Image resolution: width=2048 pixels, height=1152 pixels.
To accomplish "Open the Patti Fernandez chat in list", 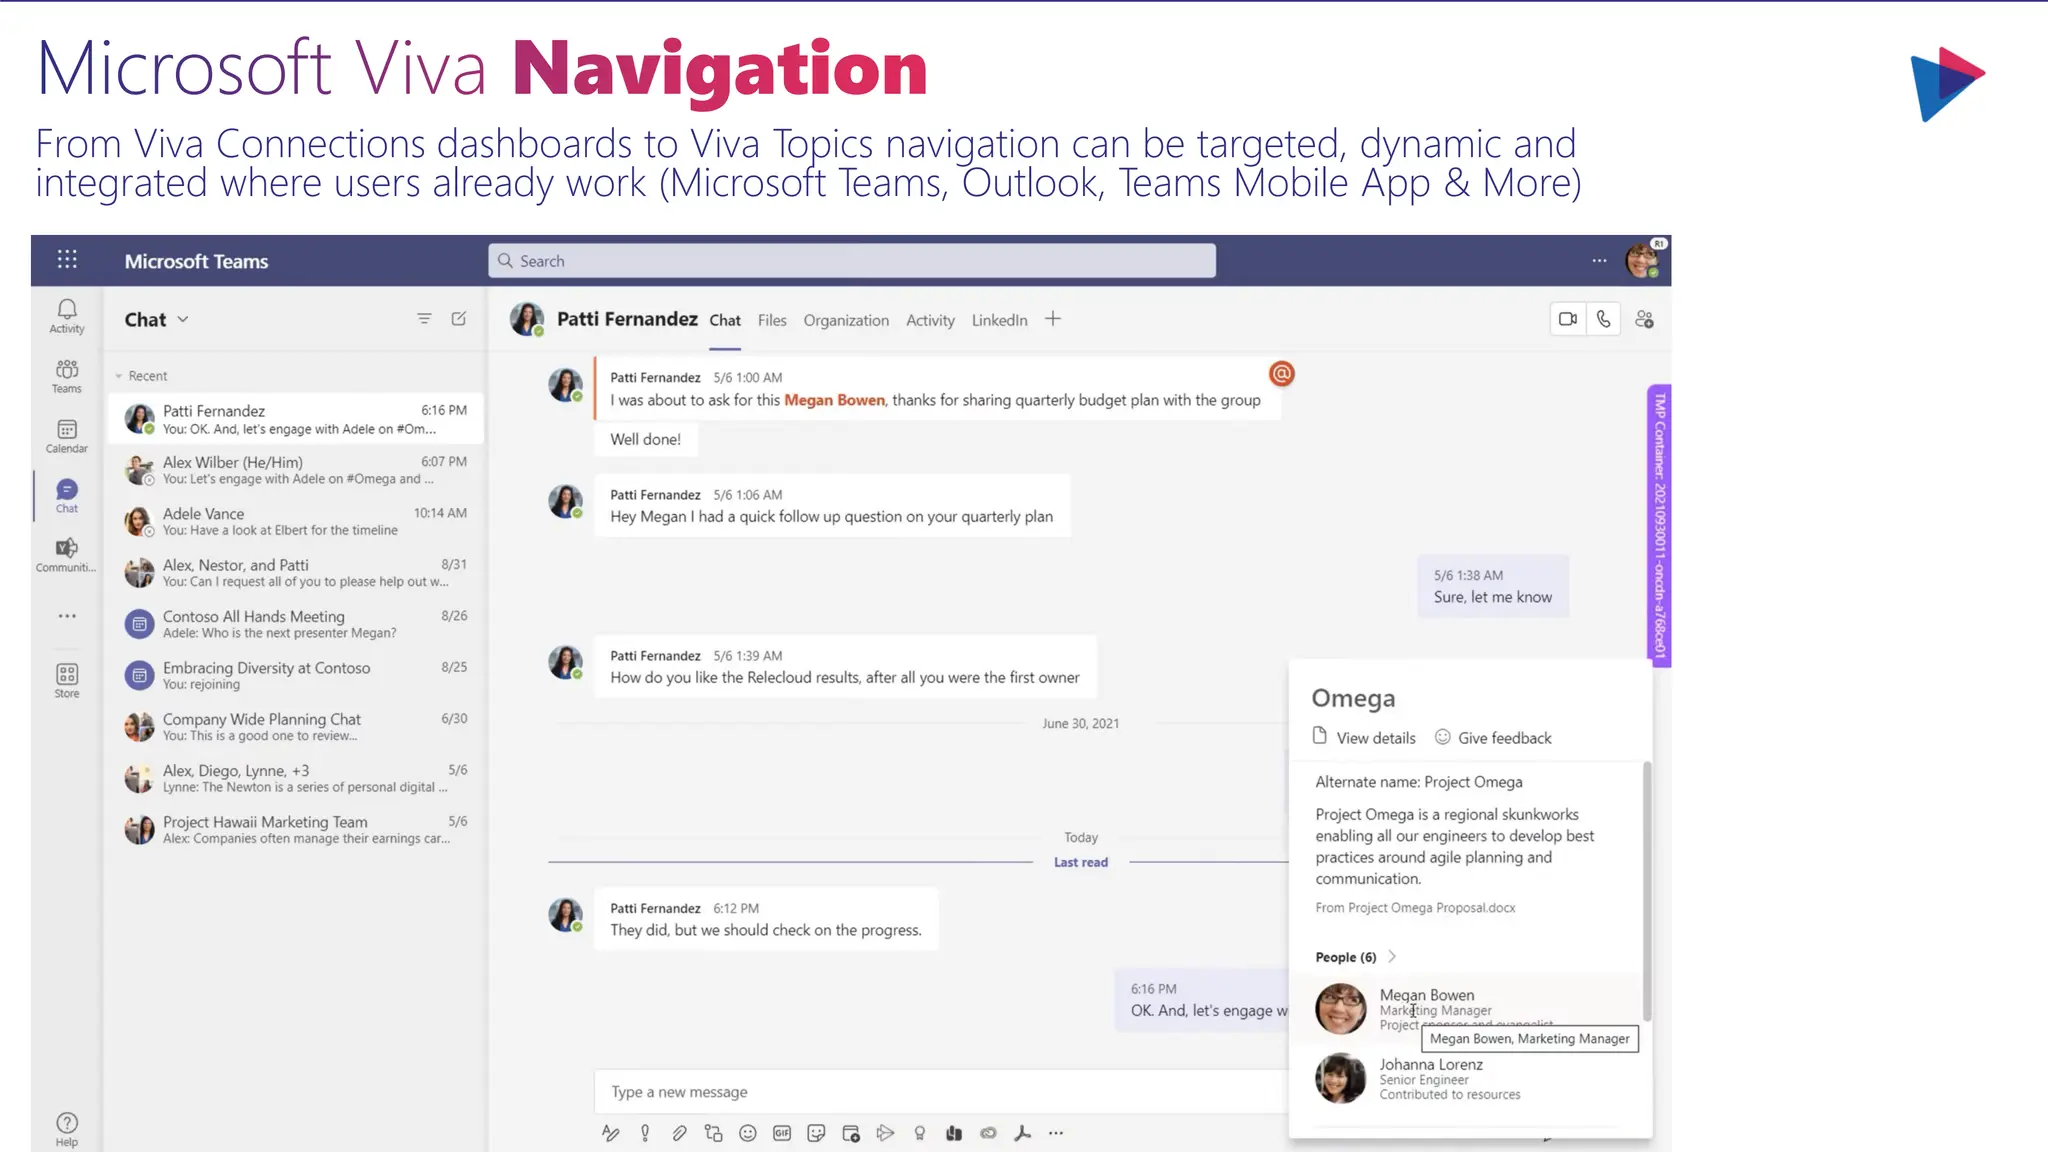I will click(x=296, y=419).
